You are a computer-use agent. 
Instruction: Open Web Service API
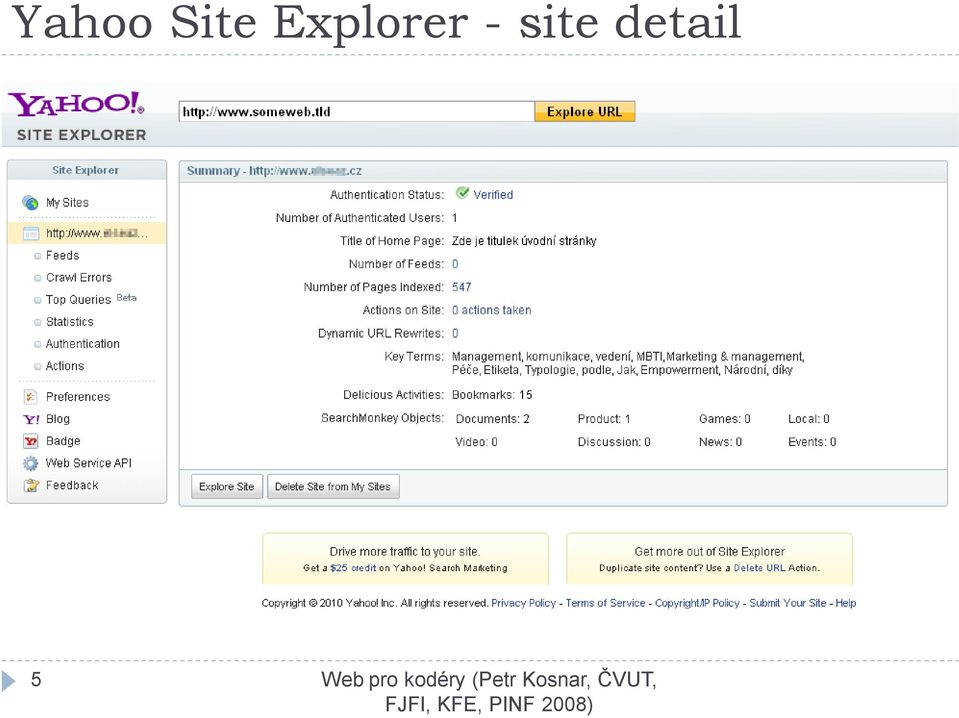(89, 463)
